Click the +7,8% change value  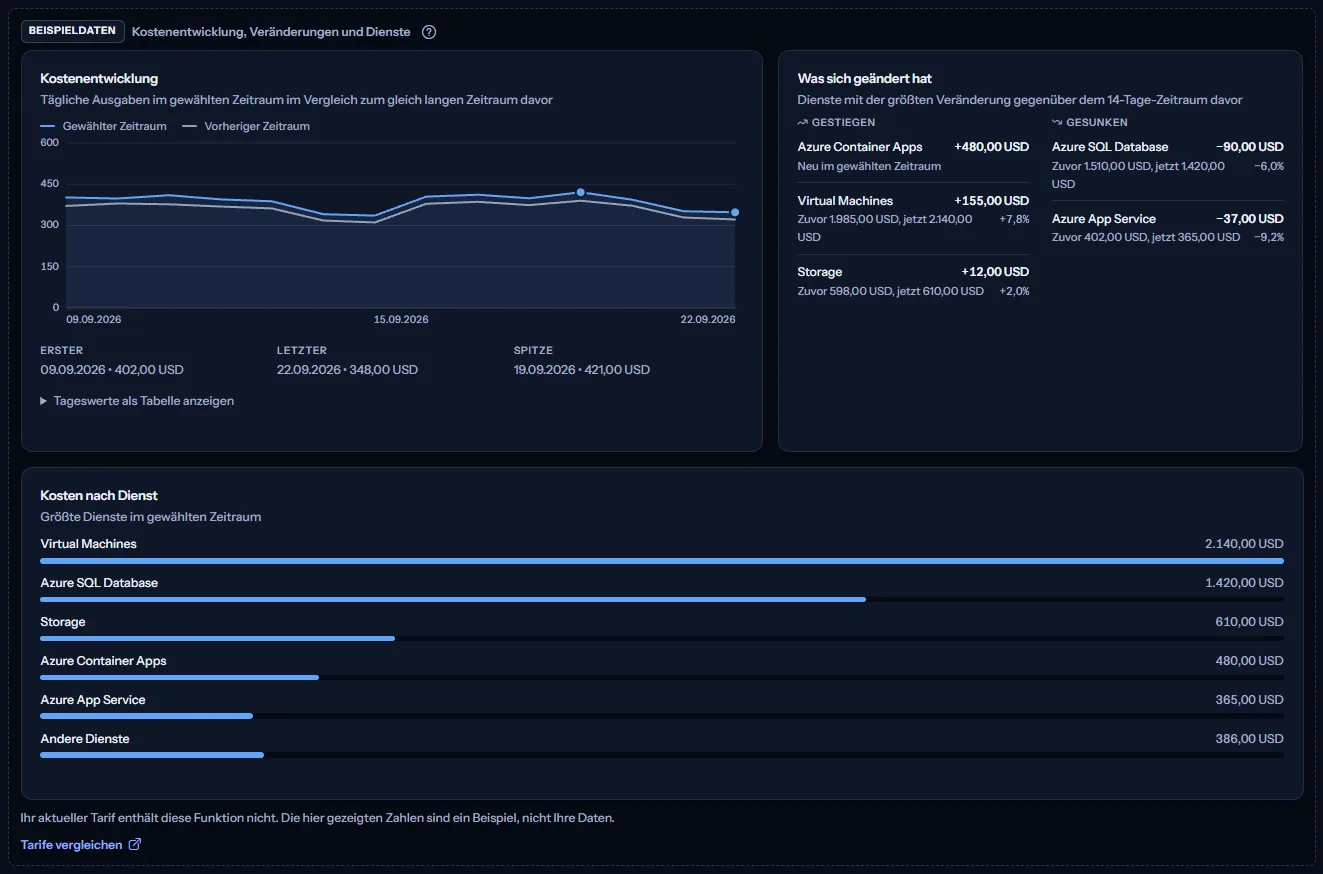[1014, 219]
